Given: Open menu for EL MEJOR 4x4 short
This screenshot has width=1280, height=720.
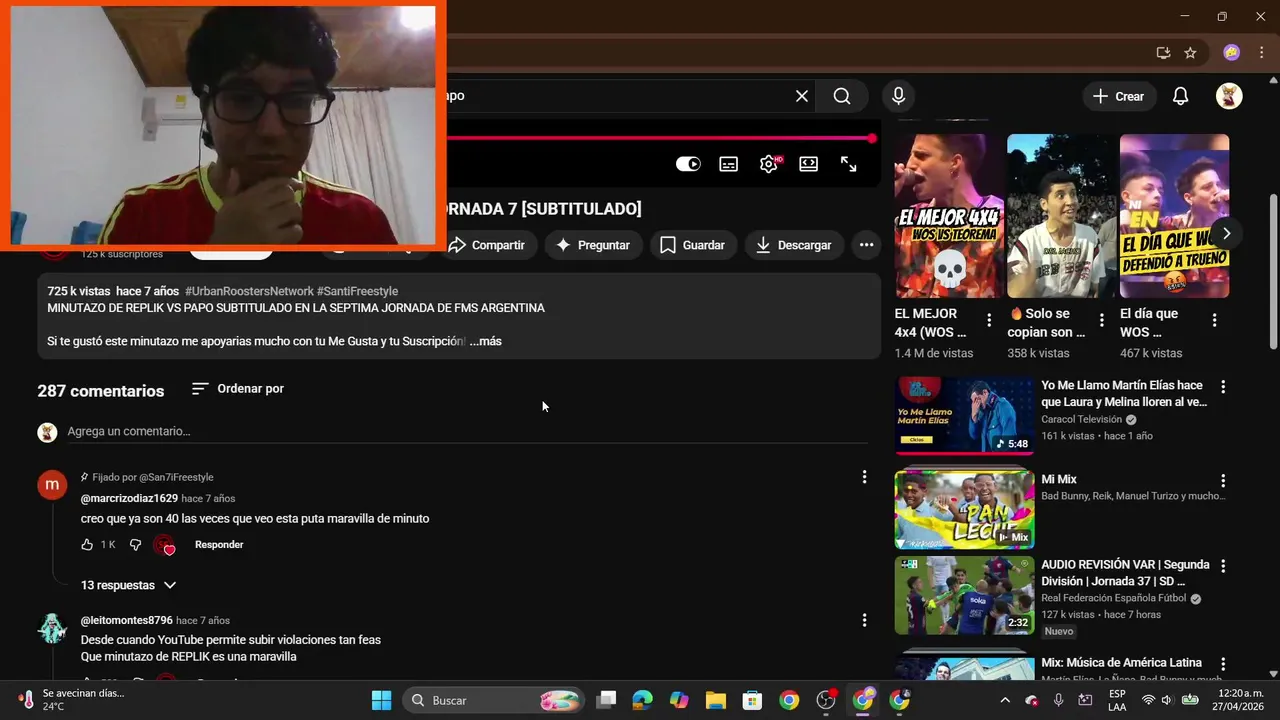Looking at the screenshot, I should pyautogui.click(x=989, y=321).
